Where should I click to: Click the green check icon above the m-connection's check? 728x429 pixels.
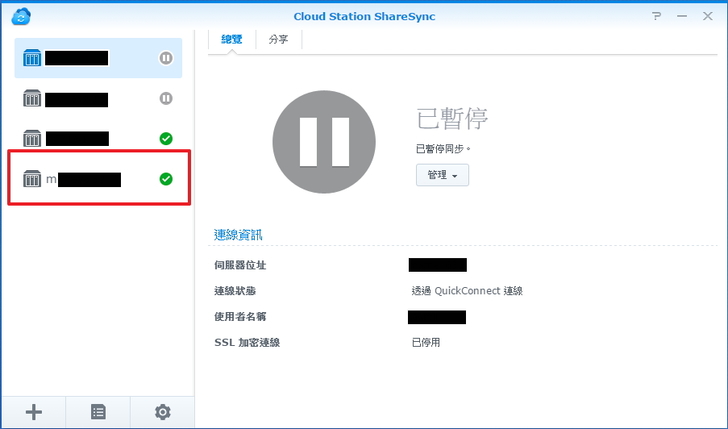pyautogui.click(x=166, y=138)
